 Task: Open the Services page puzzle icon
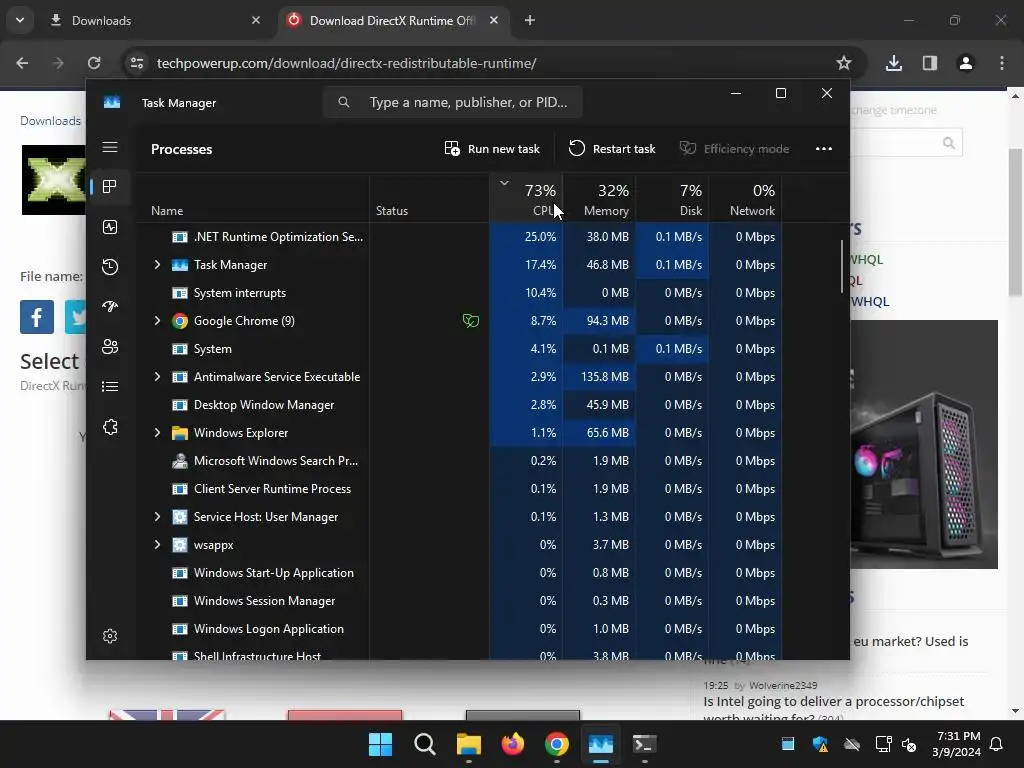coord(110,427)
